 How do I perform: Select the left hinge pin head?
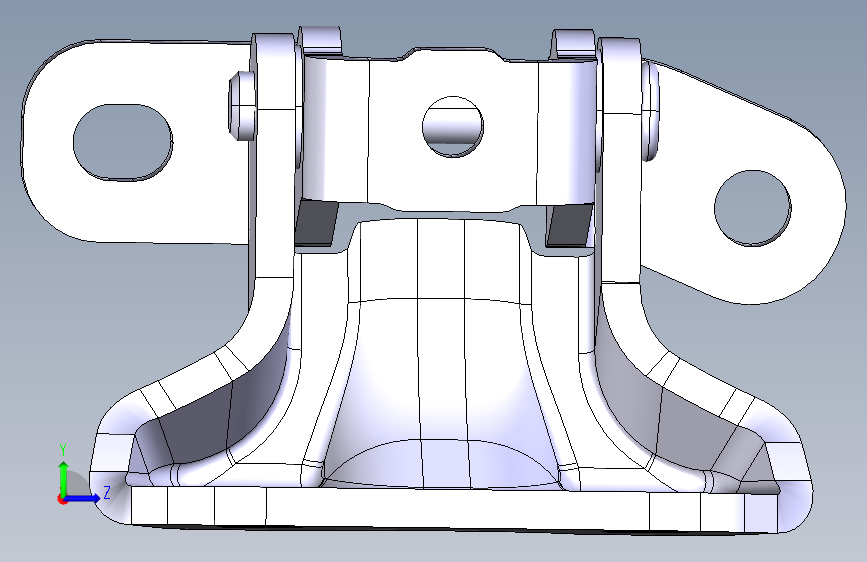coord(242,105)
